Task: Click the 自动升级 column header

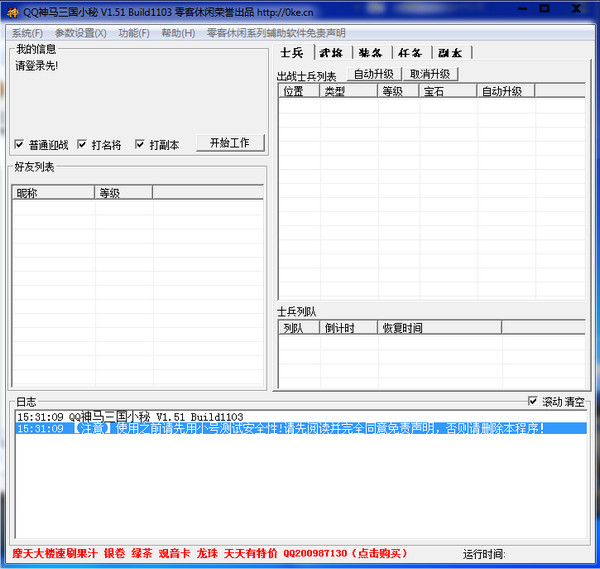Action: point(506,91)
